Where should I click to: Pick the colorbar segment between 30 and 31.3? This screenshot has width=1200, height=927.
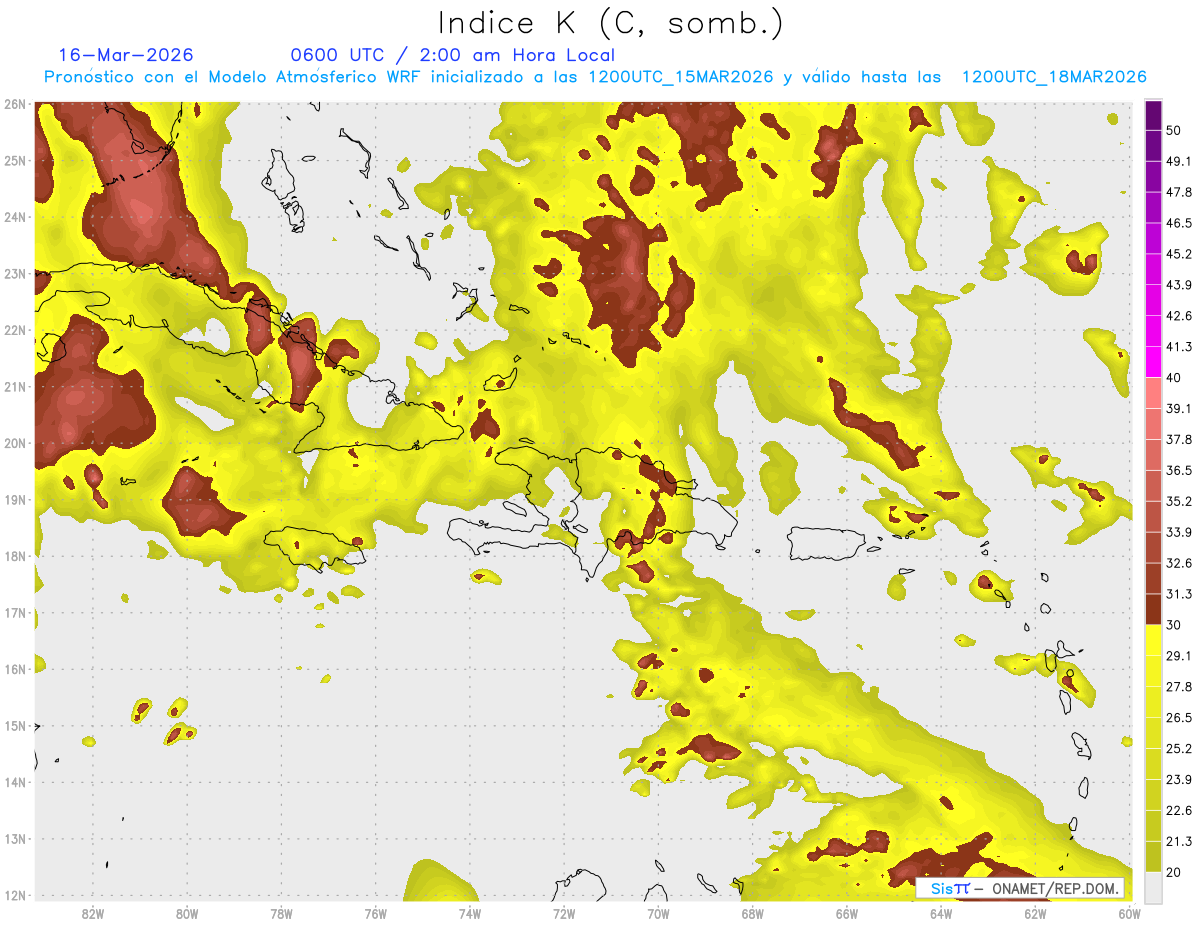(x=1153, y=610)
